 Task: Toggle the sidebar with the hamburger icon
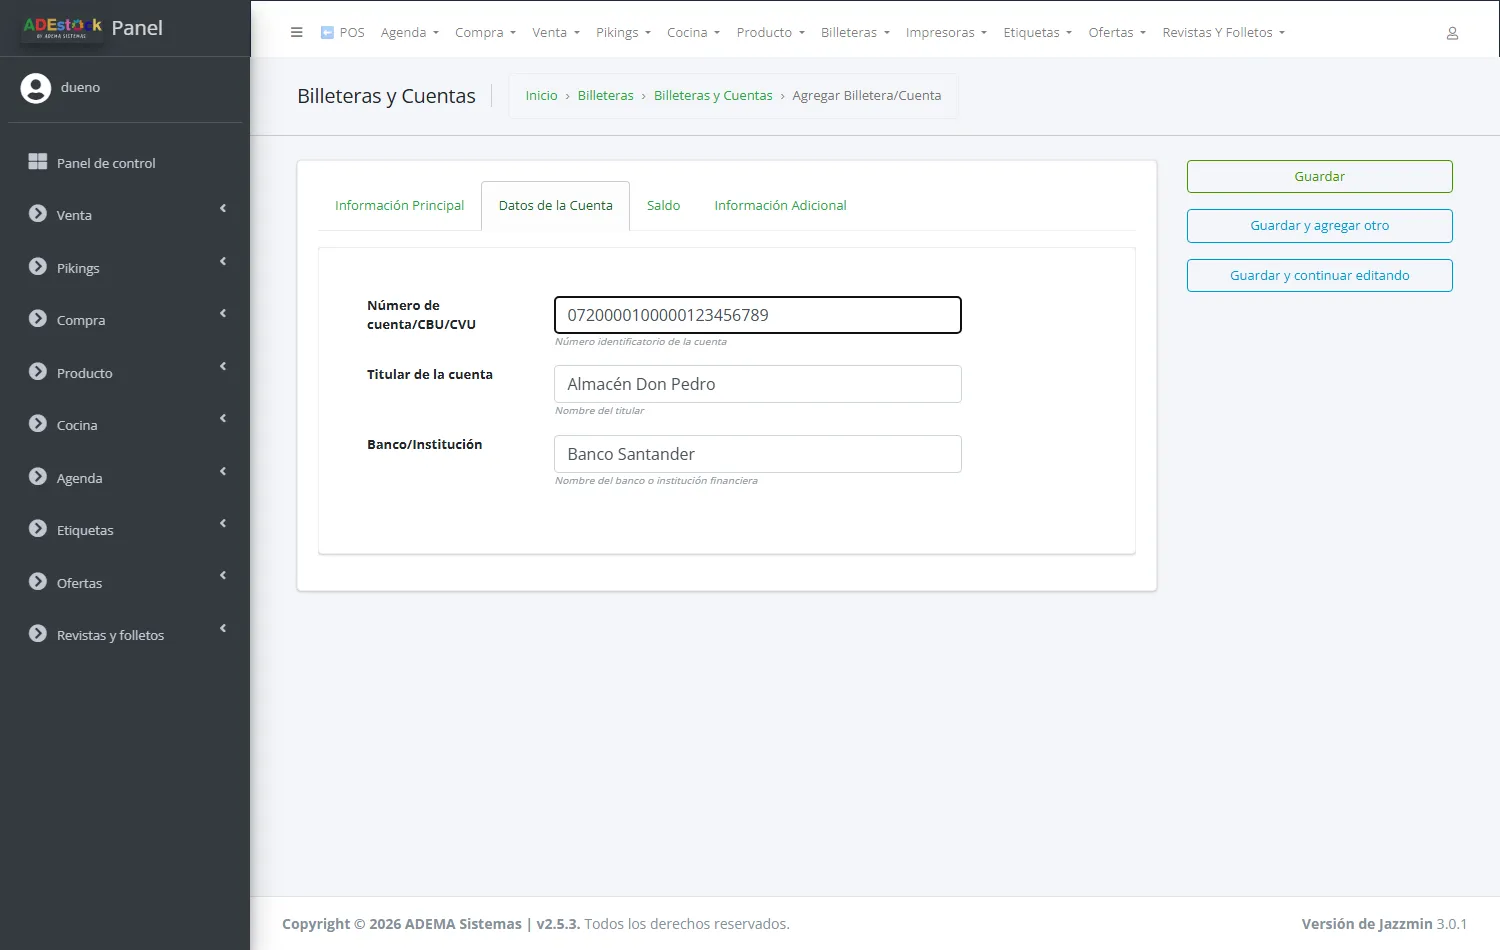296,32
